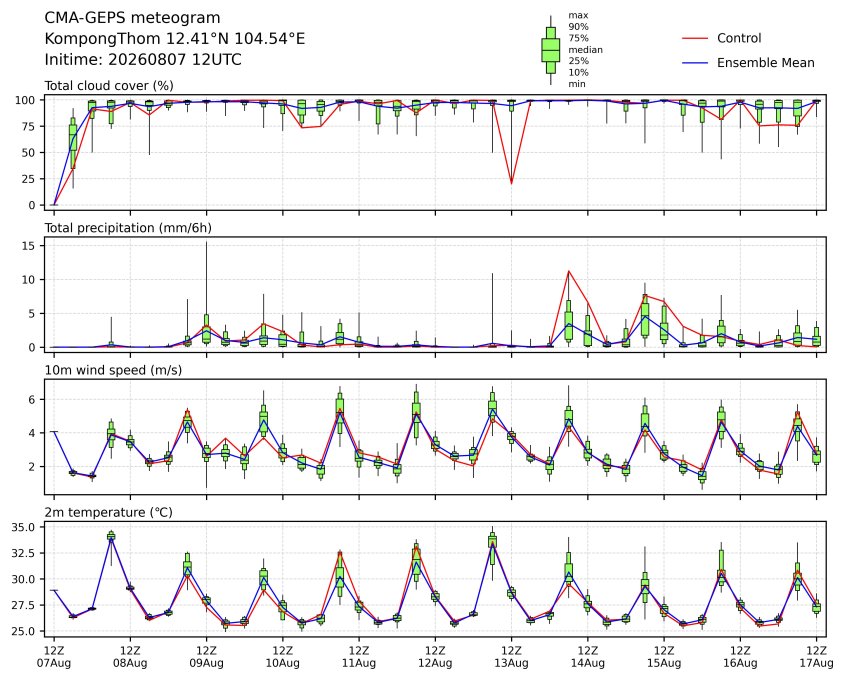Screen dimensions: 845x680
Task: Click the red Control legend line
Action: point(695,38)
